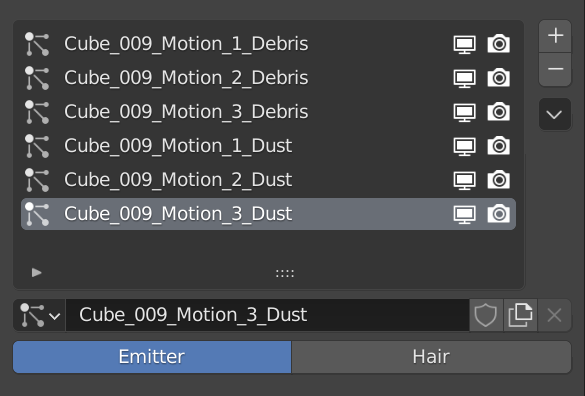This screenshot has width=585, height=396.
Task: Expand list filter options triangle
Action: click(37, 272)
